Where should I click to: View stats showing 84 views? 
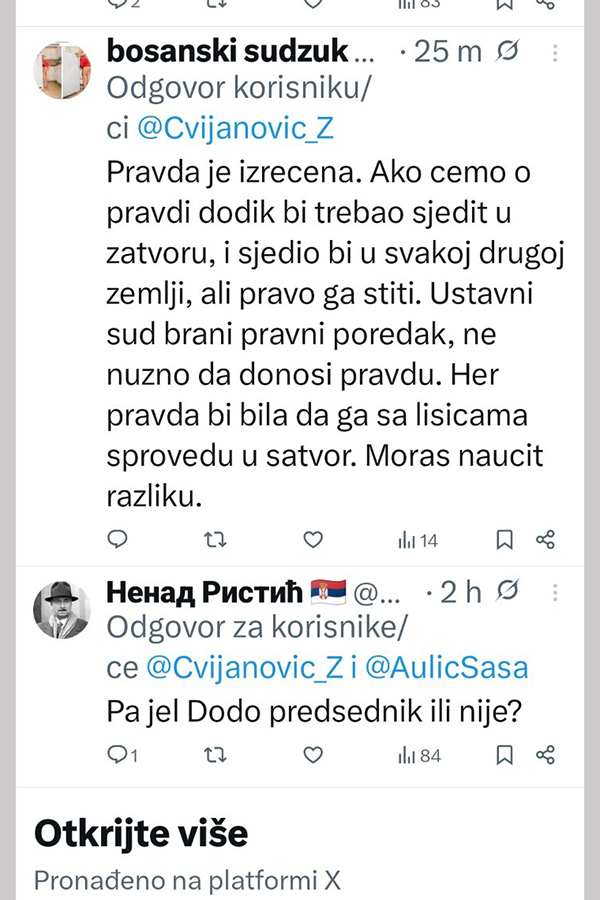[x=419, y=755]
